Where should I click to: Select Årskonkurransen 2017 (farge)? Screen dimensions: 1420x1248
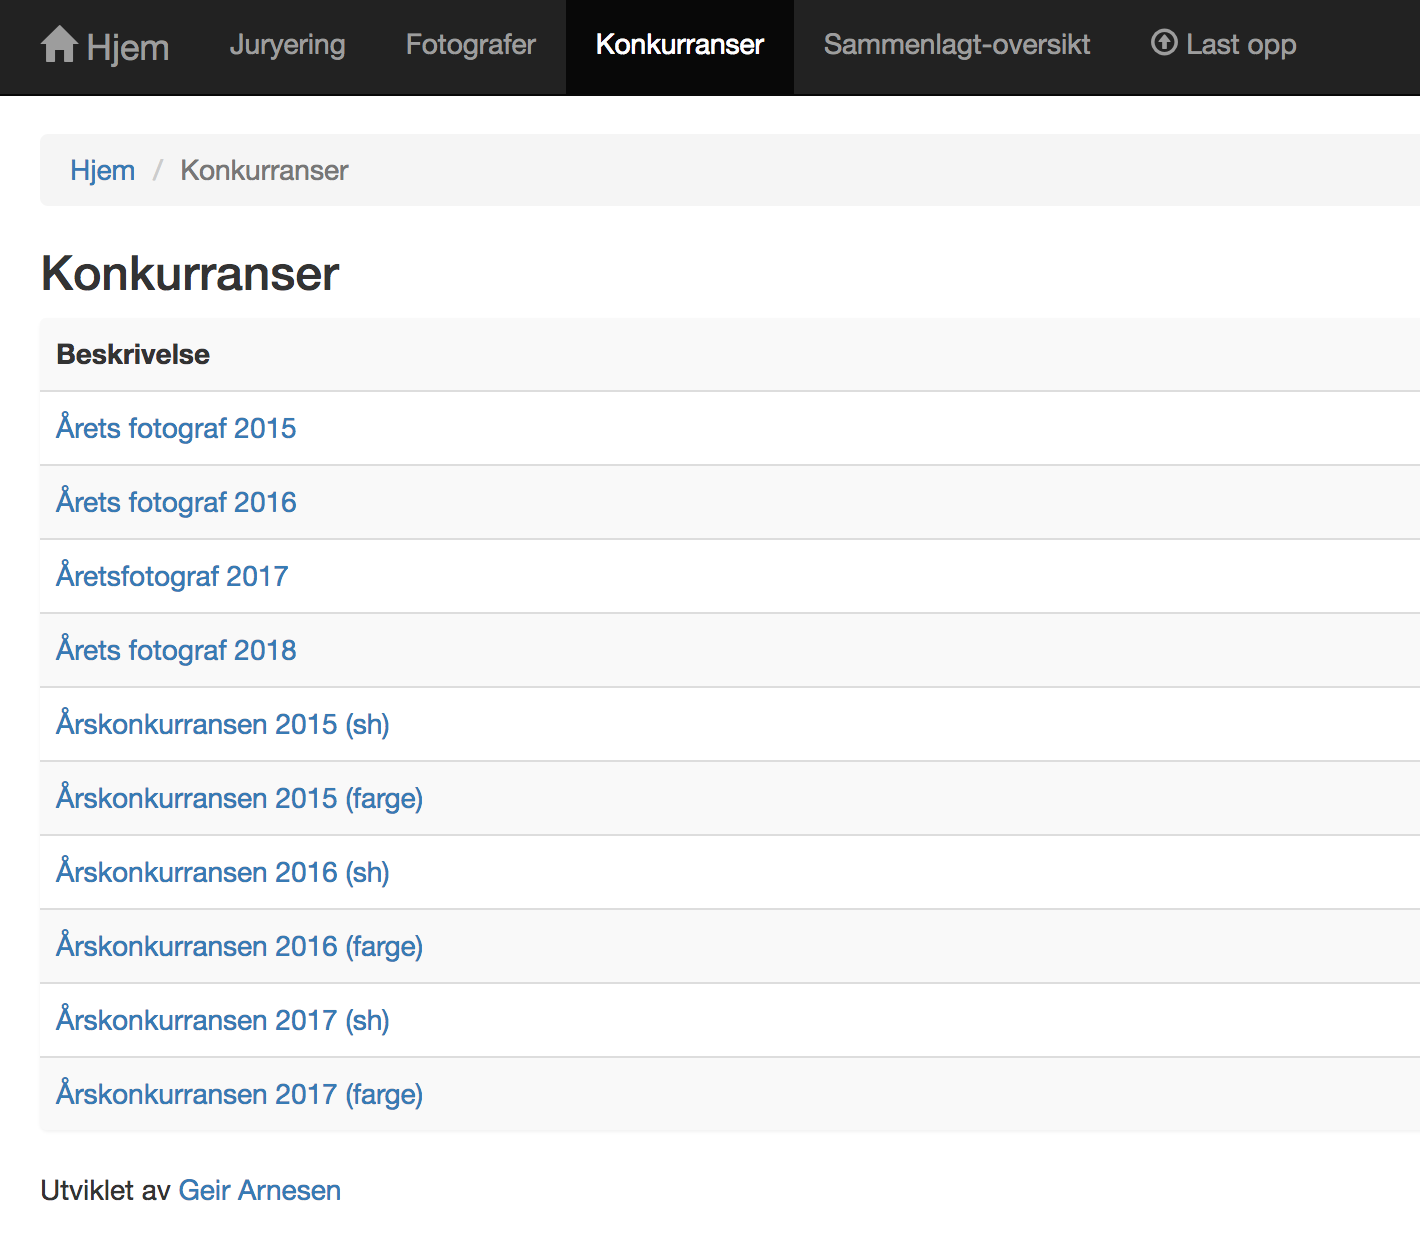(x=240, y=1094)
